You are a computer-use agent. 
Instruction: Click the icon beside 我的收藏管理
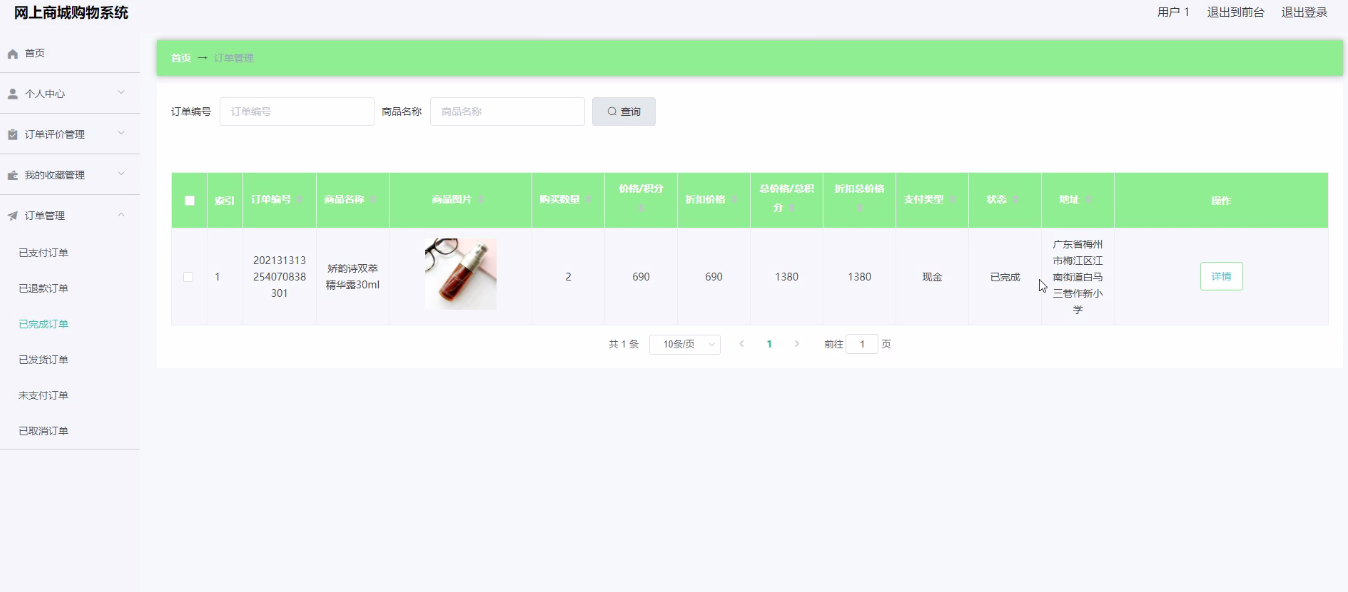click(x=13, y=175)
